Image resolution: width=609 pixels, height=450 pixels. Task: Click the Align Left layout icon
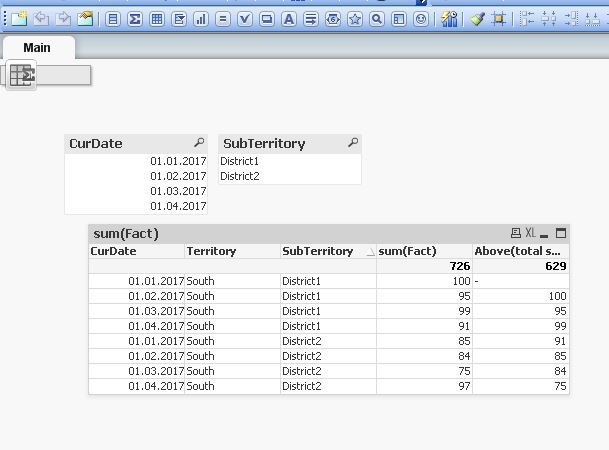pyautogui.click(x=527, y=19)
